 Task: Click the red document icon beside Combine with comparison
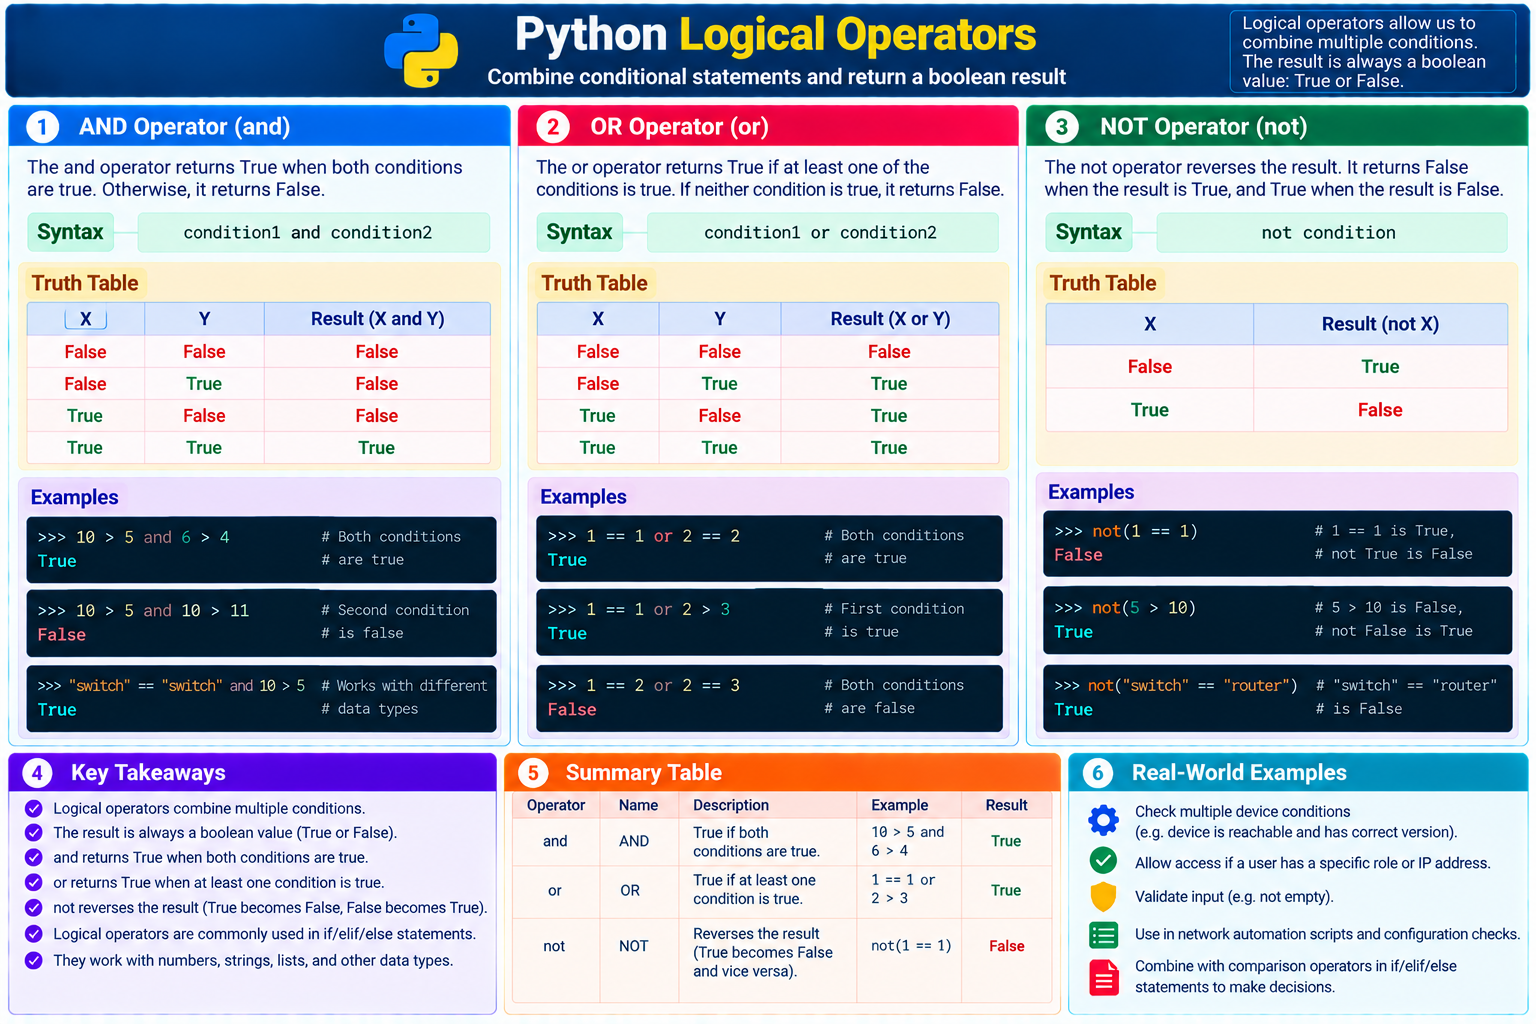point(1104,977)
